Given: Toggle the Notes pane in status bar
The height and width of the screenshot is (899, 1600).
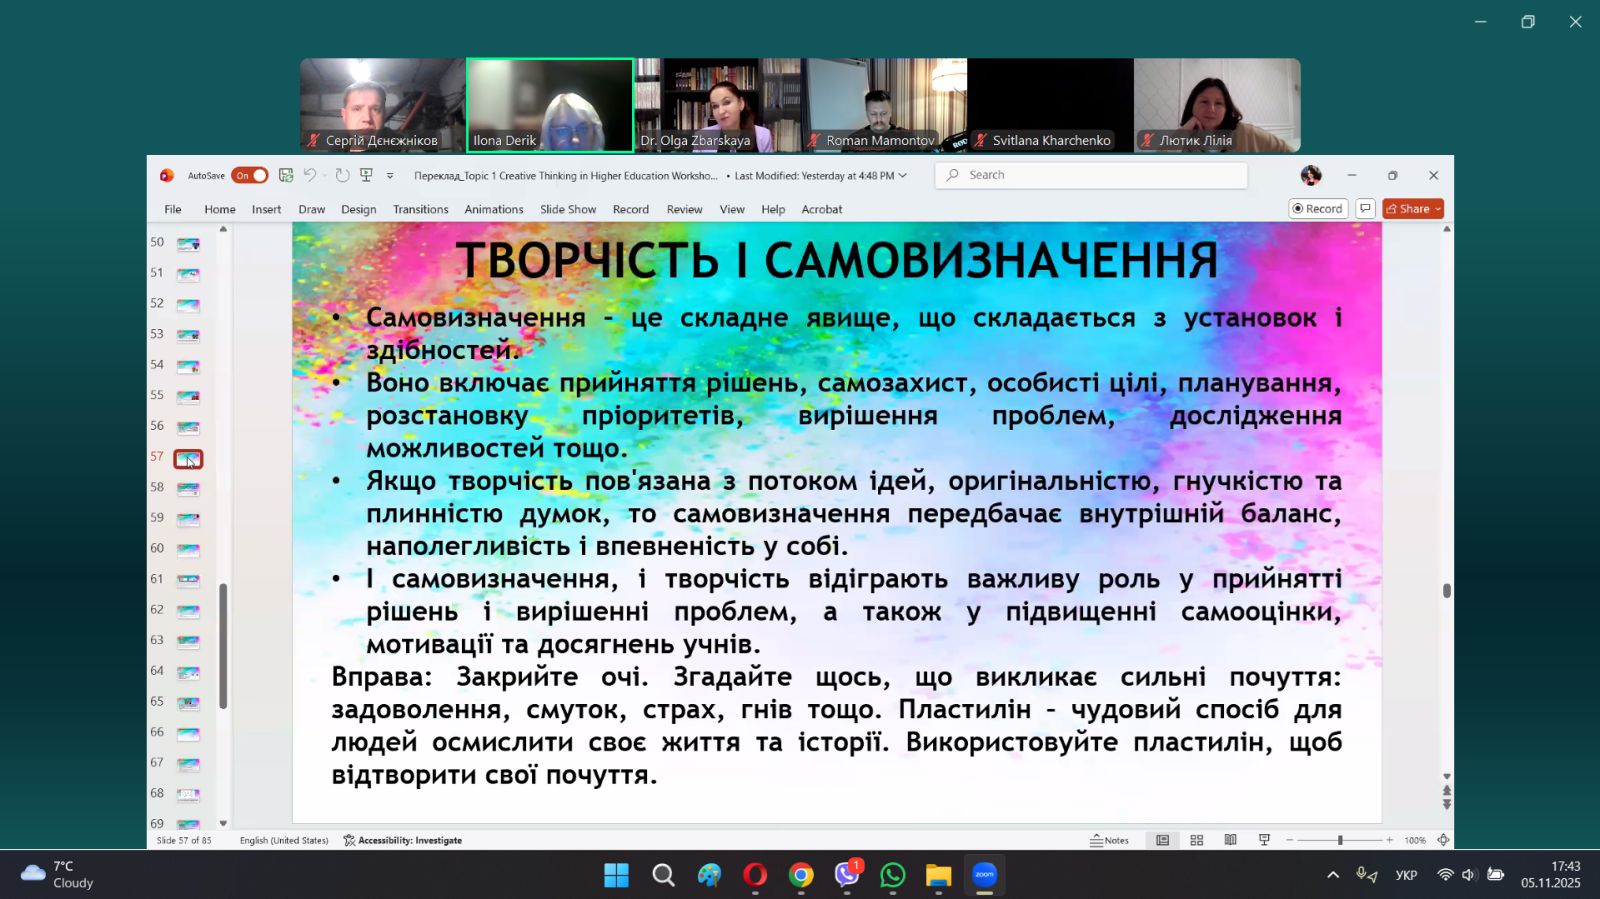Looking at the screenshot, I should click(x=1109, y=841).
